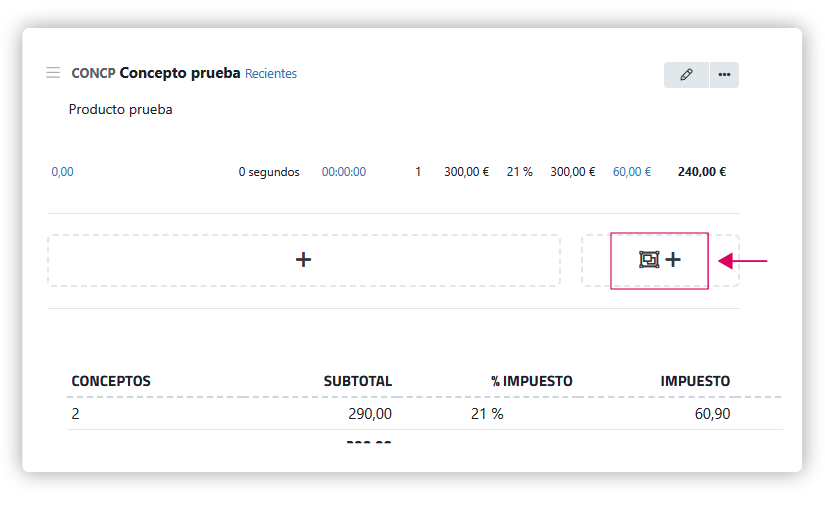Click the large plus add-concept button
This screenshot has height=511, width=825.
(304, 260)
